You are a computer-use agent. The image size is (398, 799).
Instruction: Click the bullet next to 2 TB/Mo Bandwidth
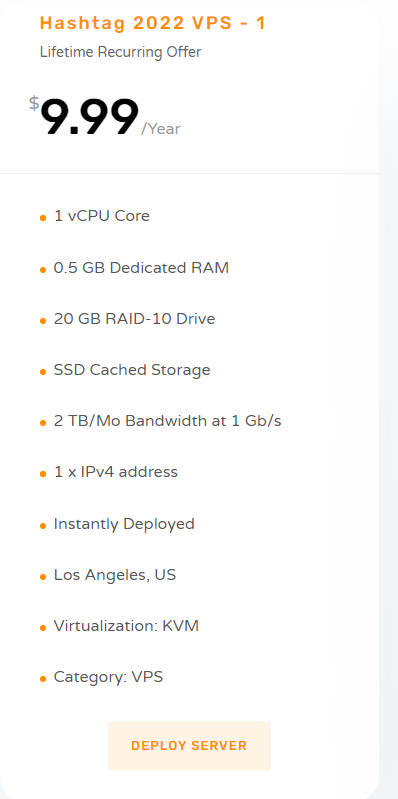(x=43, y=423)
